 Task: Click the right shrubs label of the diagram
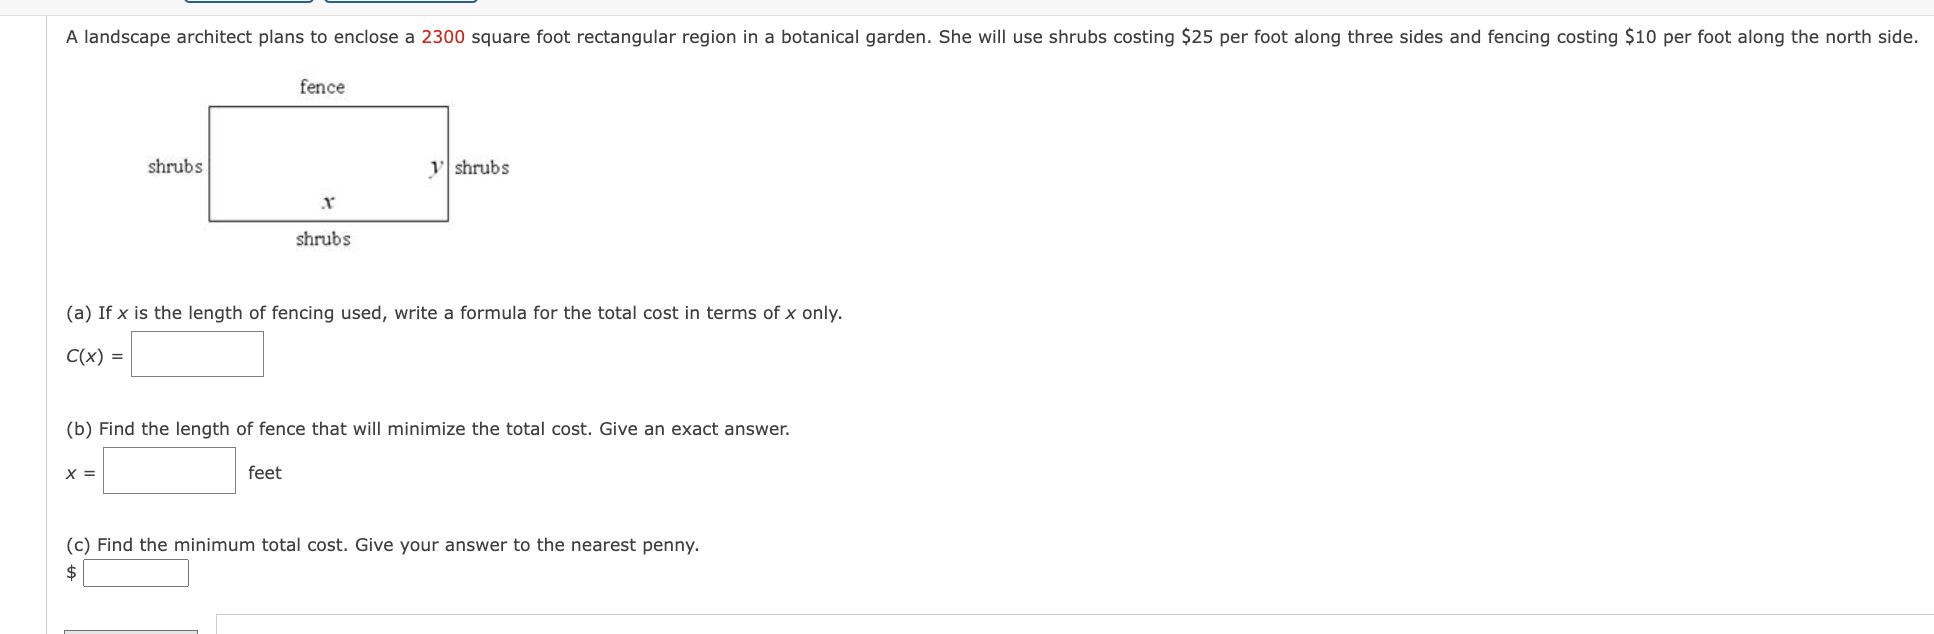click(481, 168)
